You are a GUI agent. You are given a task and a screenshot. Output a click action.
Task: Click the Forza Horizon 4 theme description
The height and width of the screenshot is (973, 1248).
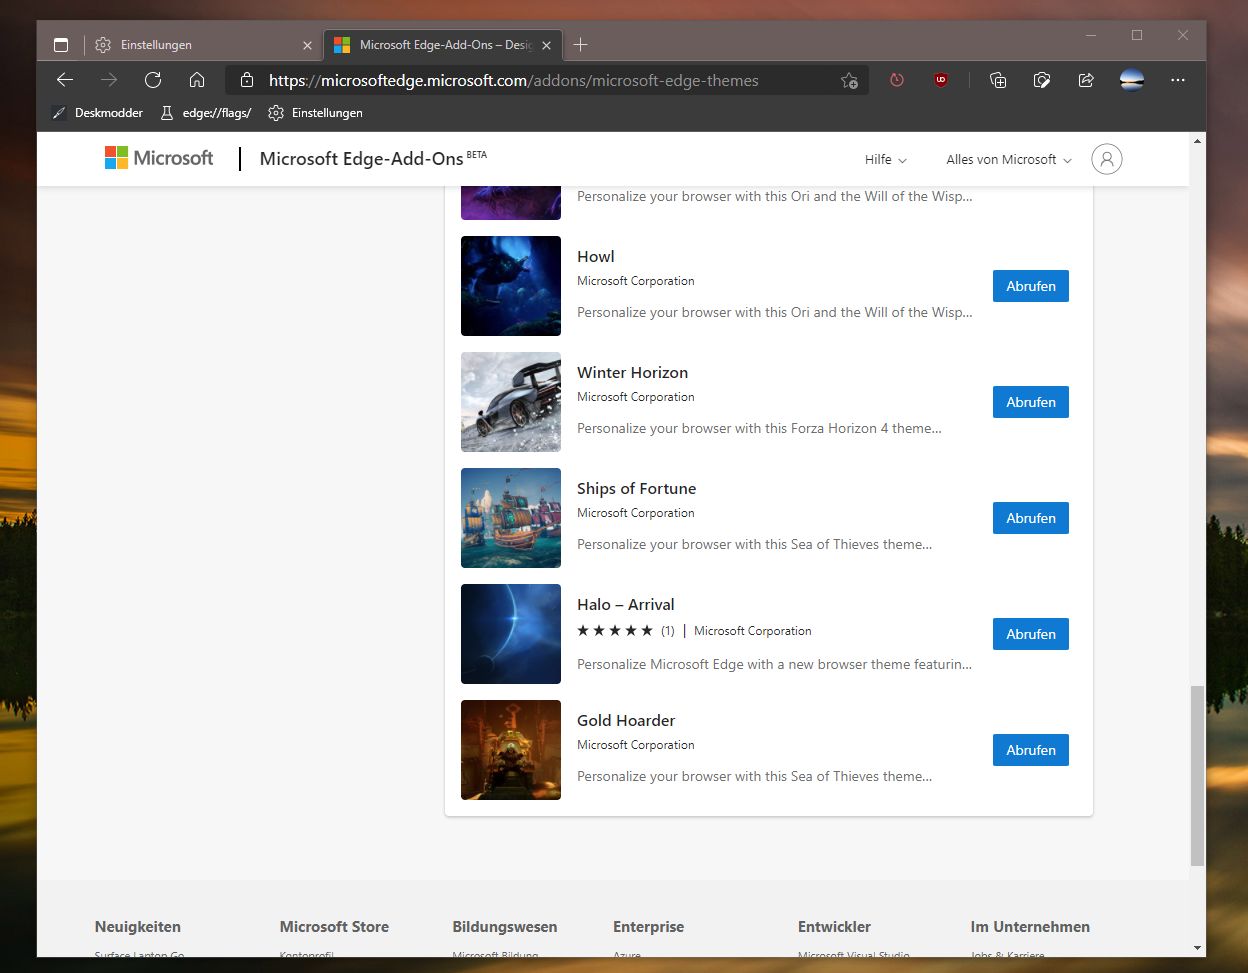[x=760, y=429]
